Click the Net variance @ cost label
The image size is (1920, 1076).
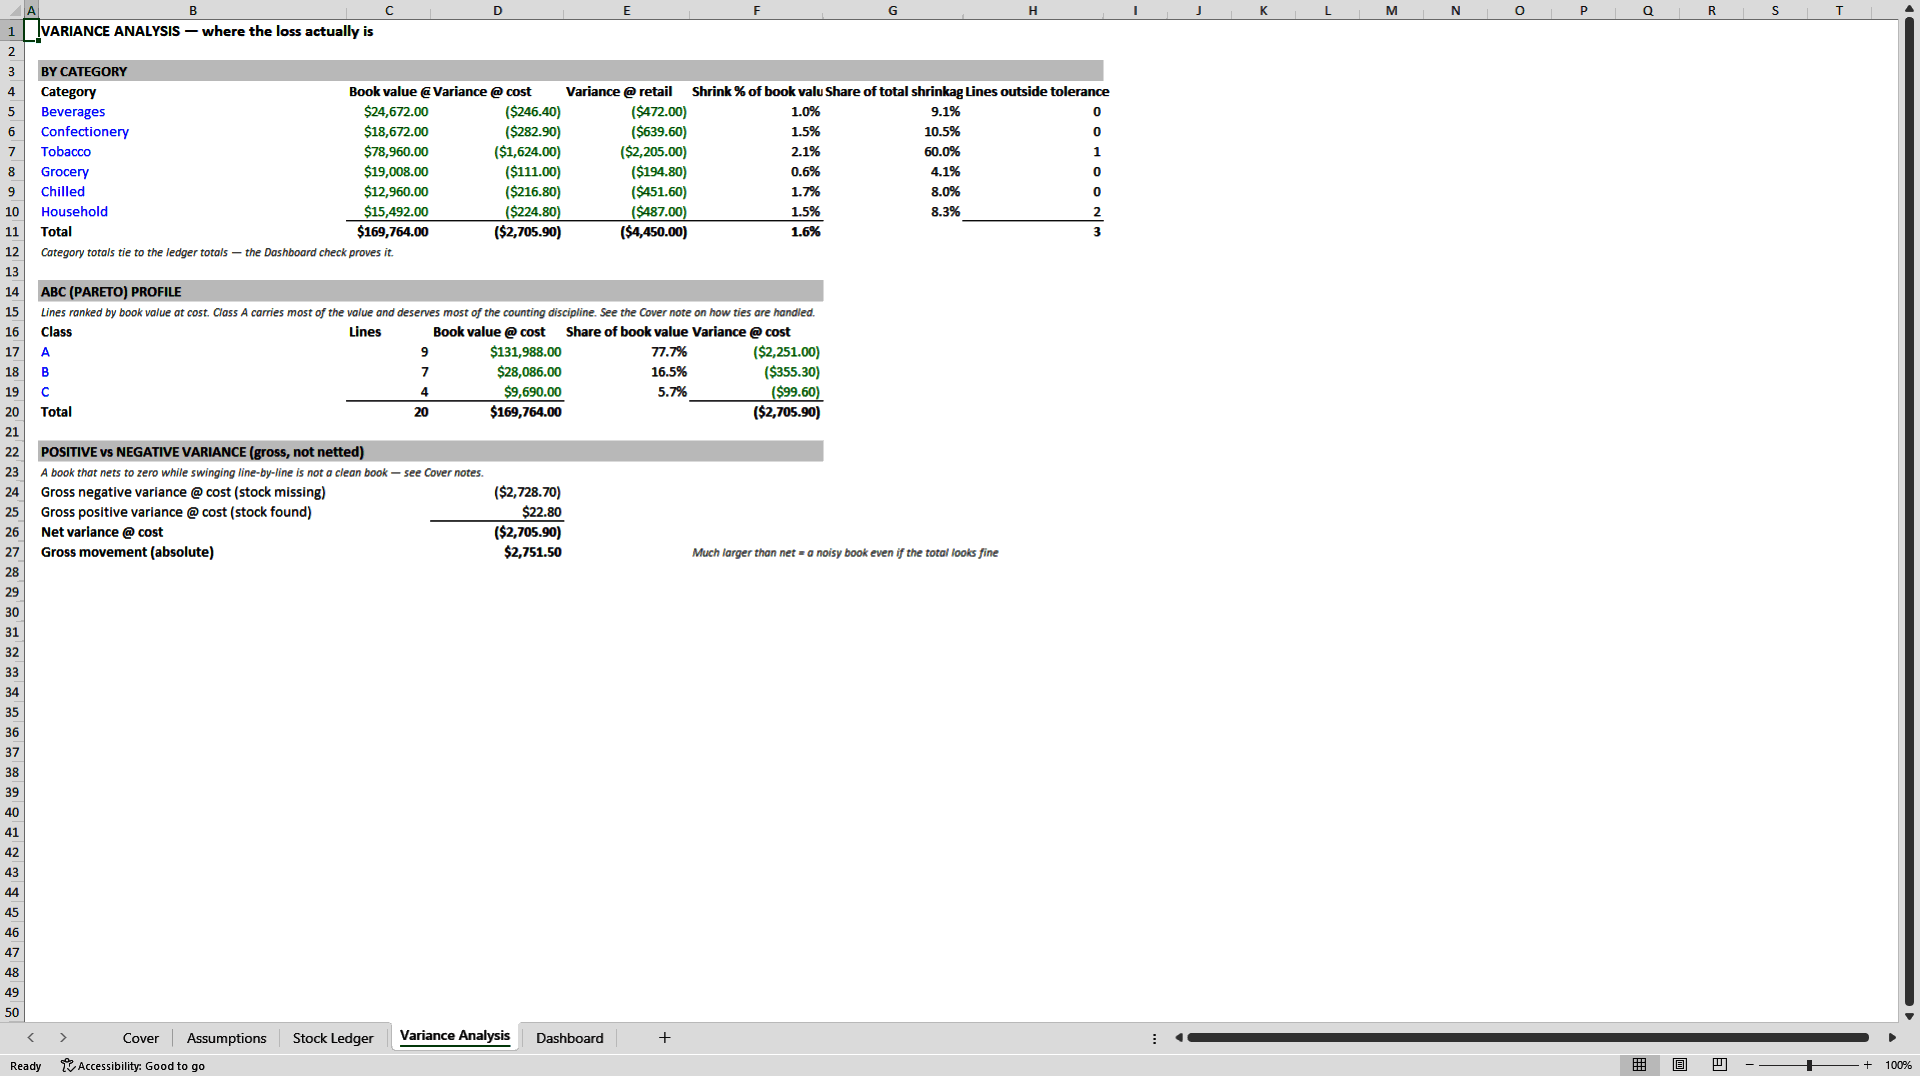[x=102, y=532]
